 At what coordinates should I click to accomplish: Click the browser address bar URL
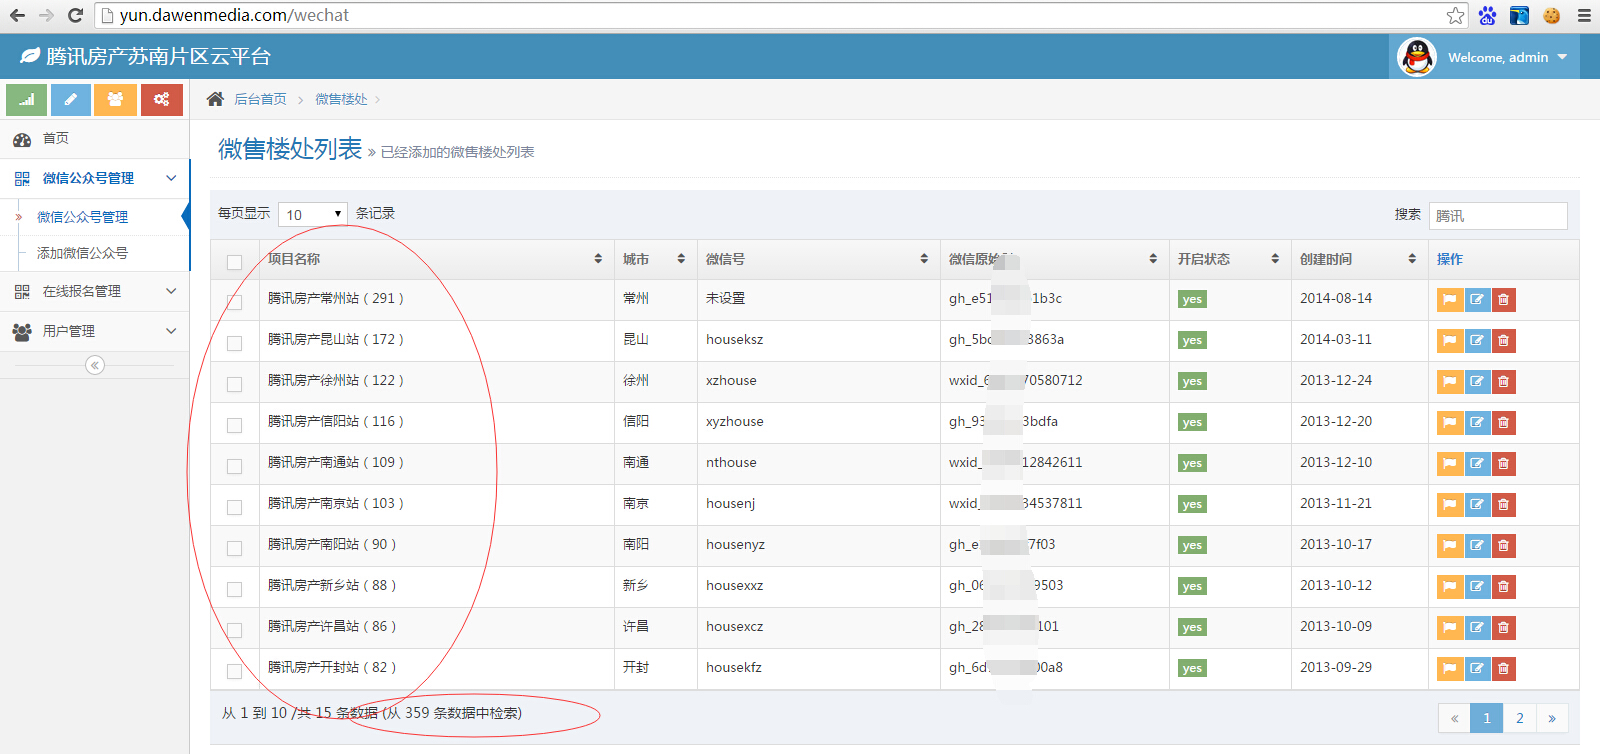[x=234, y=15]
